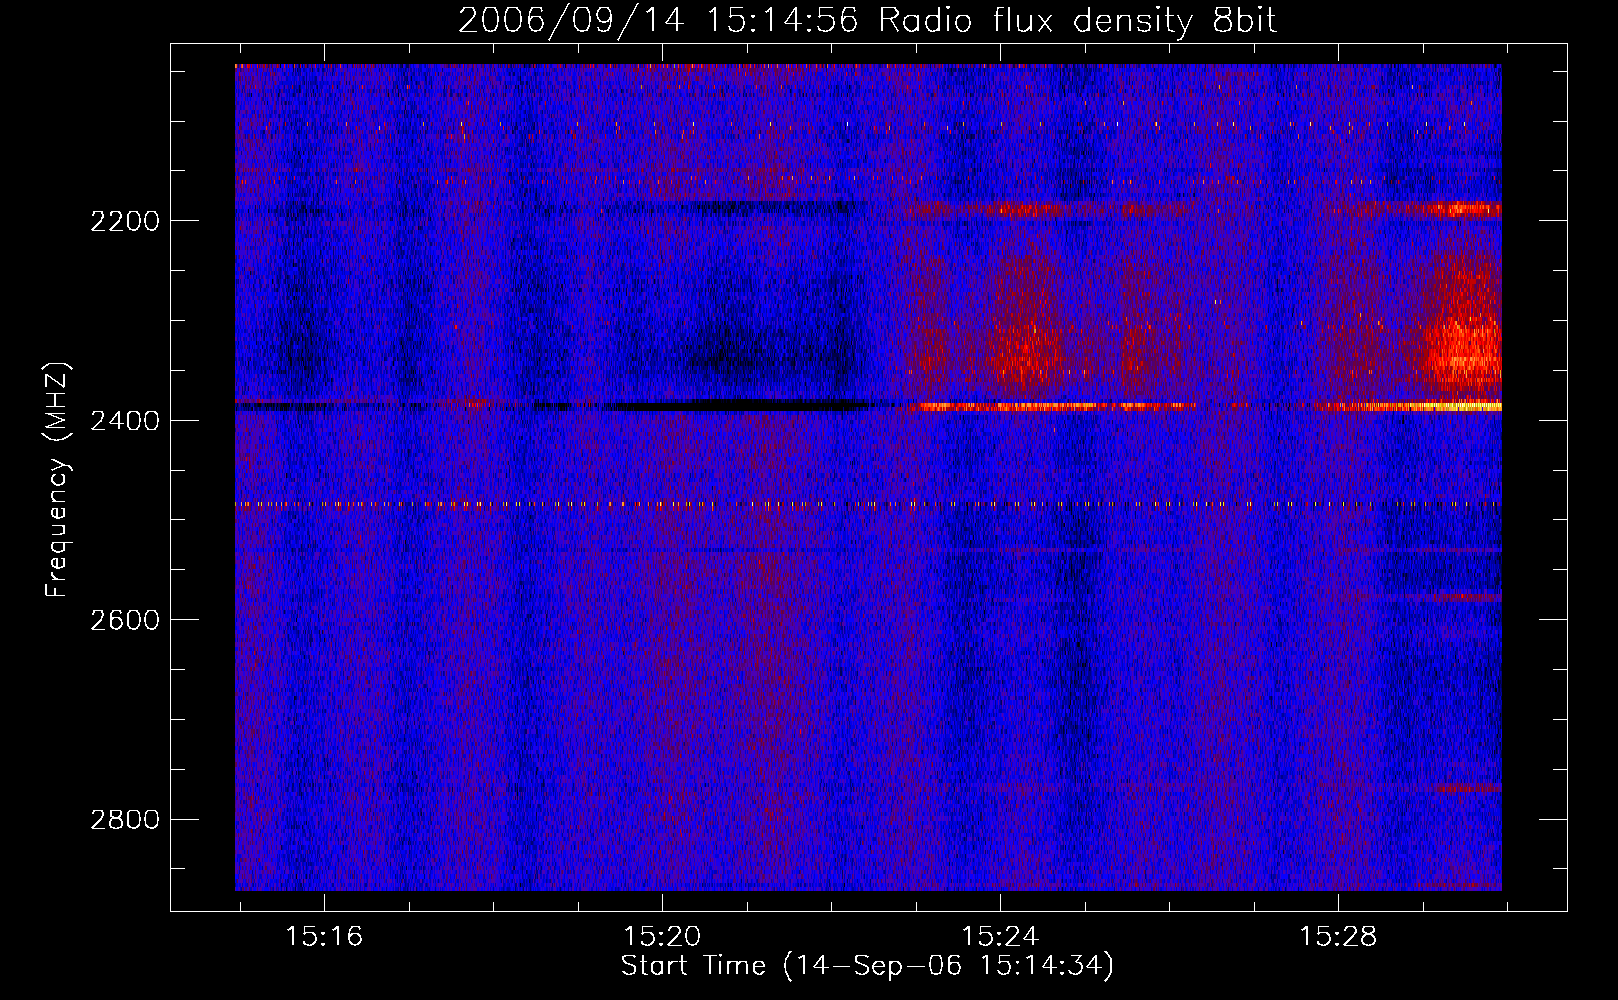Click the 2200 frequency tick label

[x=125, y=221]
